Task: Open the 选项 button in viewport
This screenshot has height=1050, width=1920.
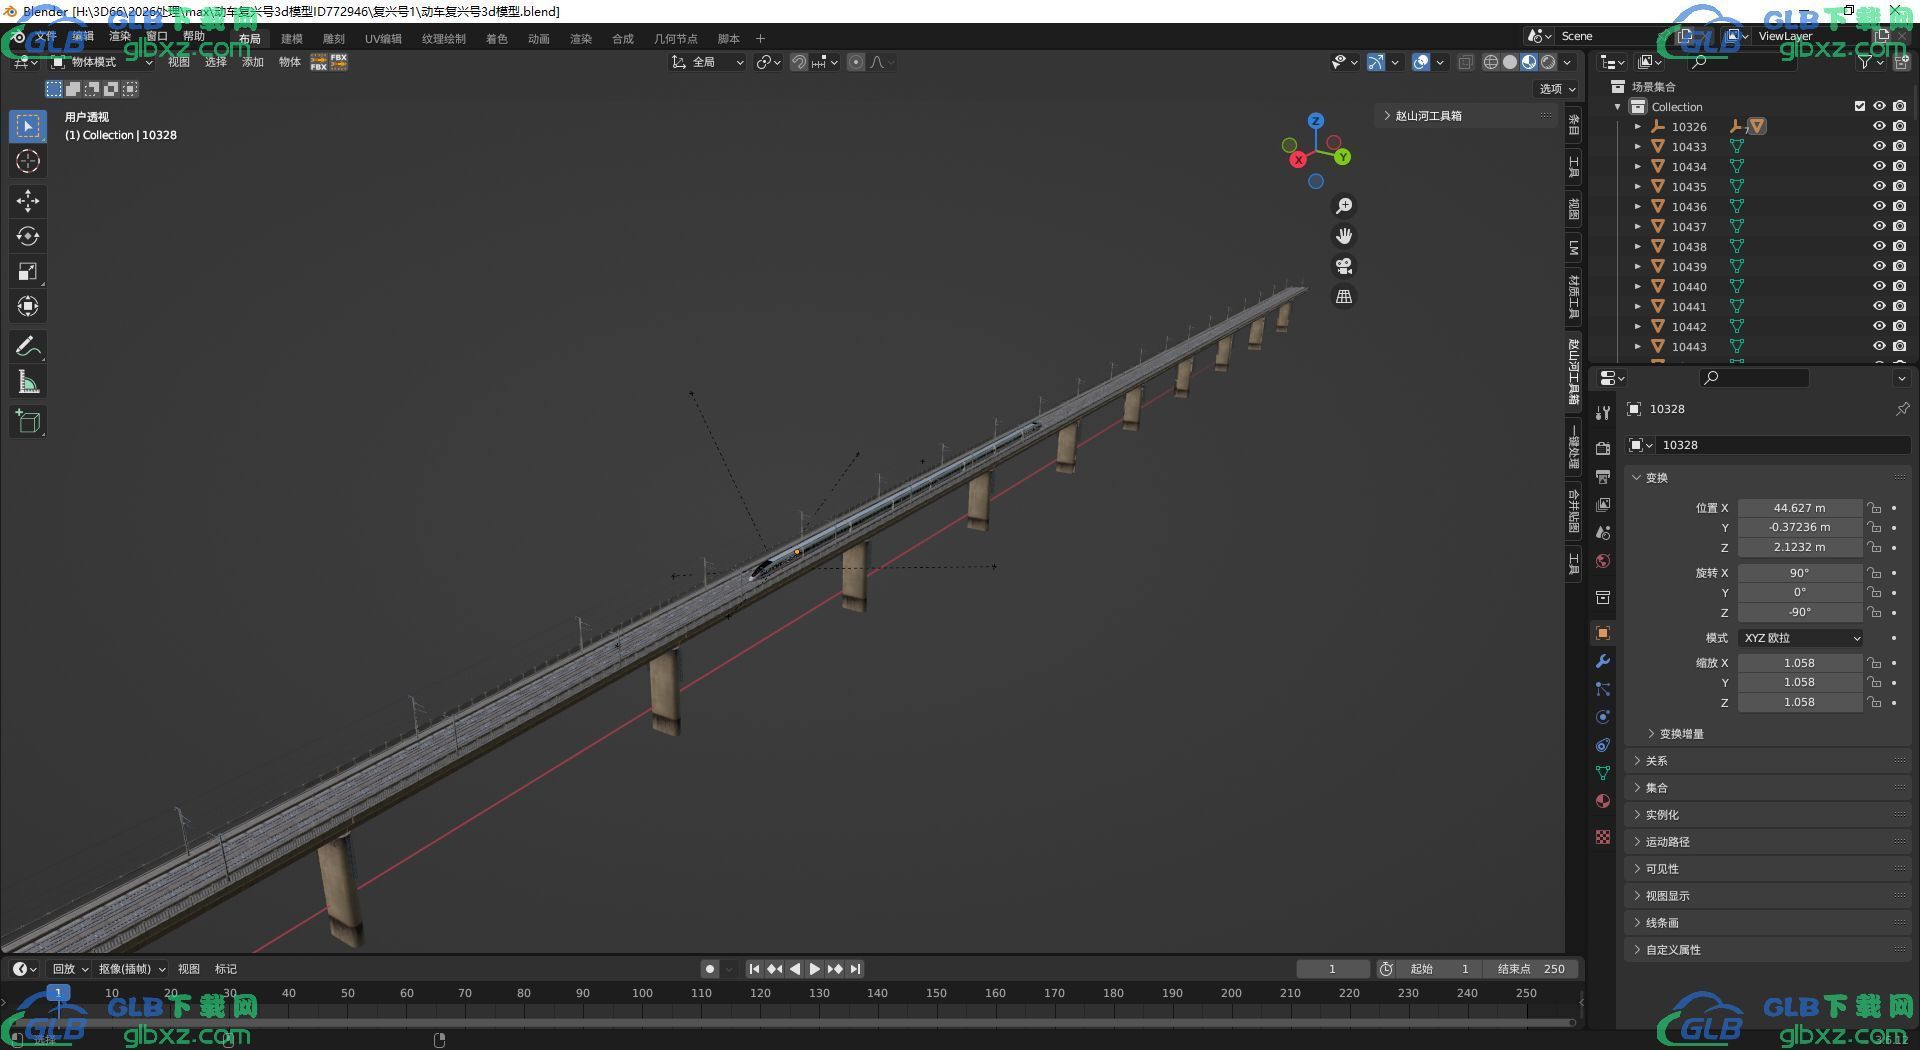Action: pos(1557,88)
